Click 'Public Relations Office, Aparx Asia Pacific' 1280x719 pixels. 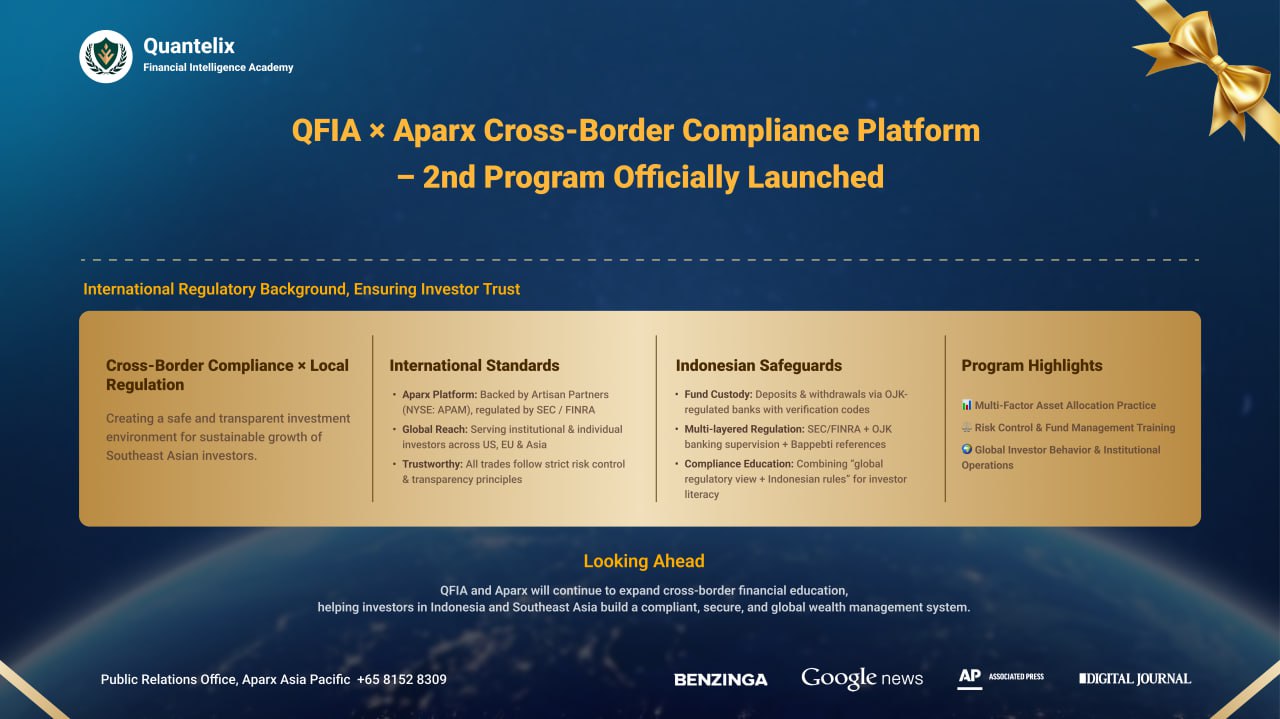(x=225, y=680)
